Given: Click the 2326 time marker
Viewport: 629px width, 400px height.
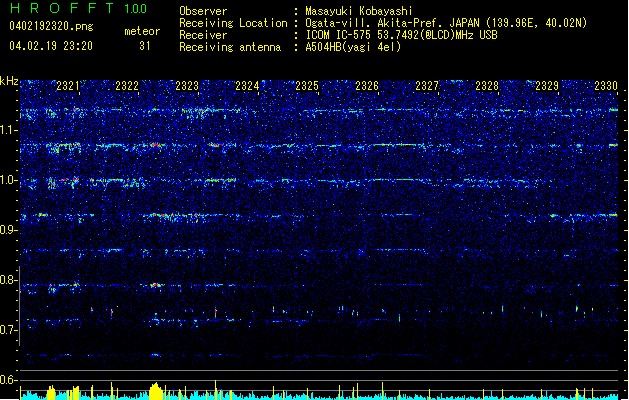Looking at the screenshot, I should 367,86.
